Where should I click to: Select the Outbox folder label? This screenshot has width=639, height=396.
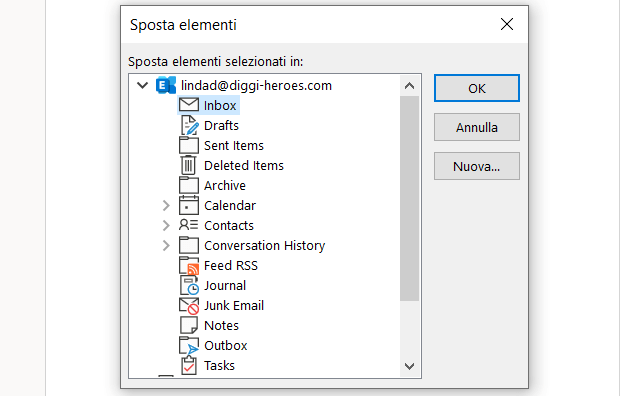tap(226, 345)
